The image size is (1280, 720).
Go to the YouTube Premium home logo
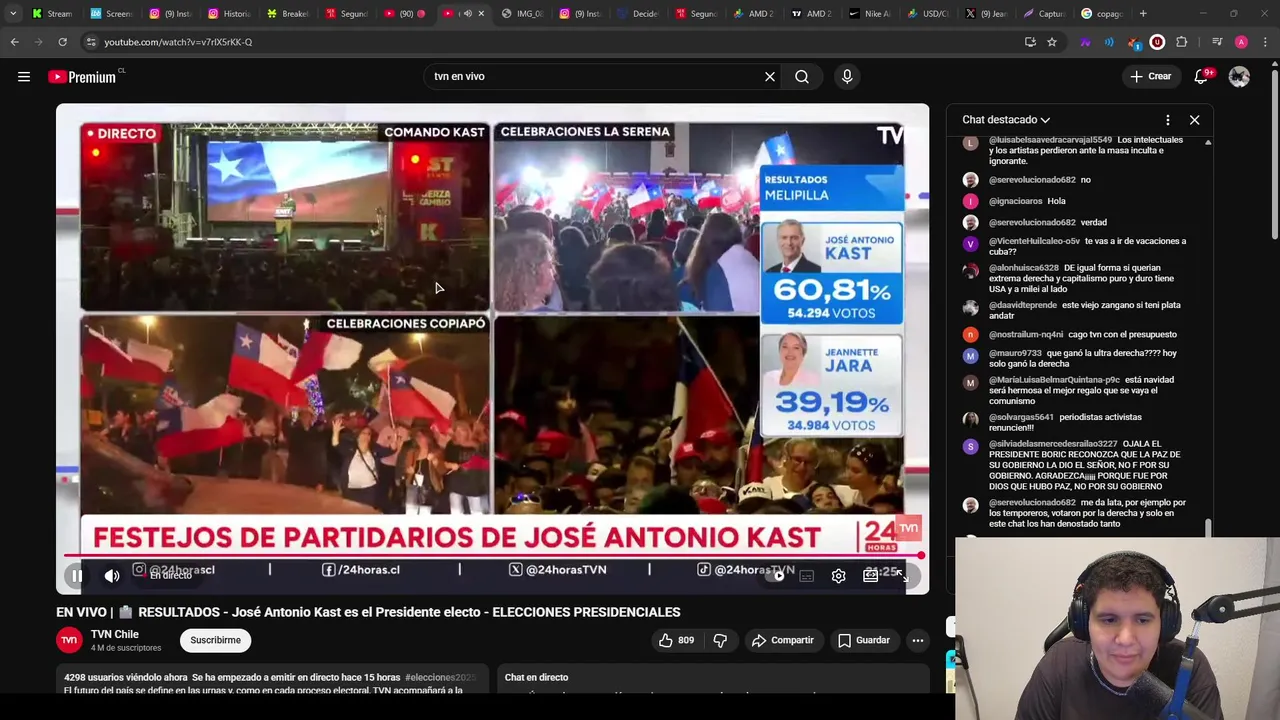84,77
